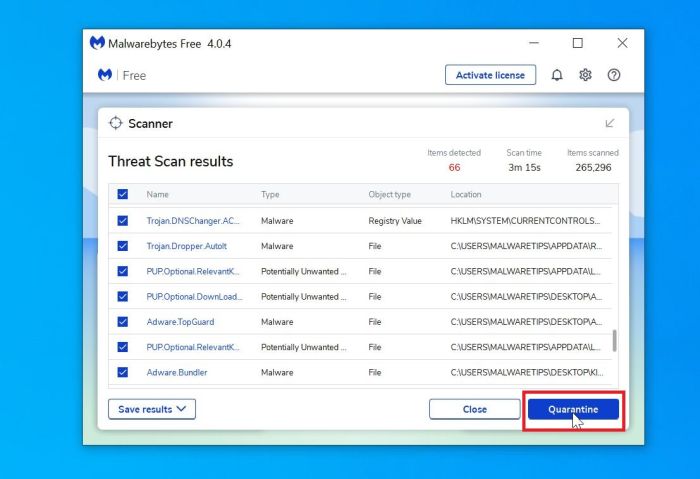The width and height of the screenshot is (700, 479).
Task: Open the Save results dropdown
Action: (152, 409)
